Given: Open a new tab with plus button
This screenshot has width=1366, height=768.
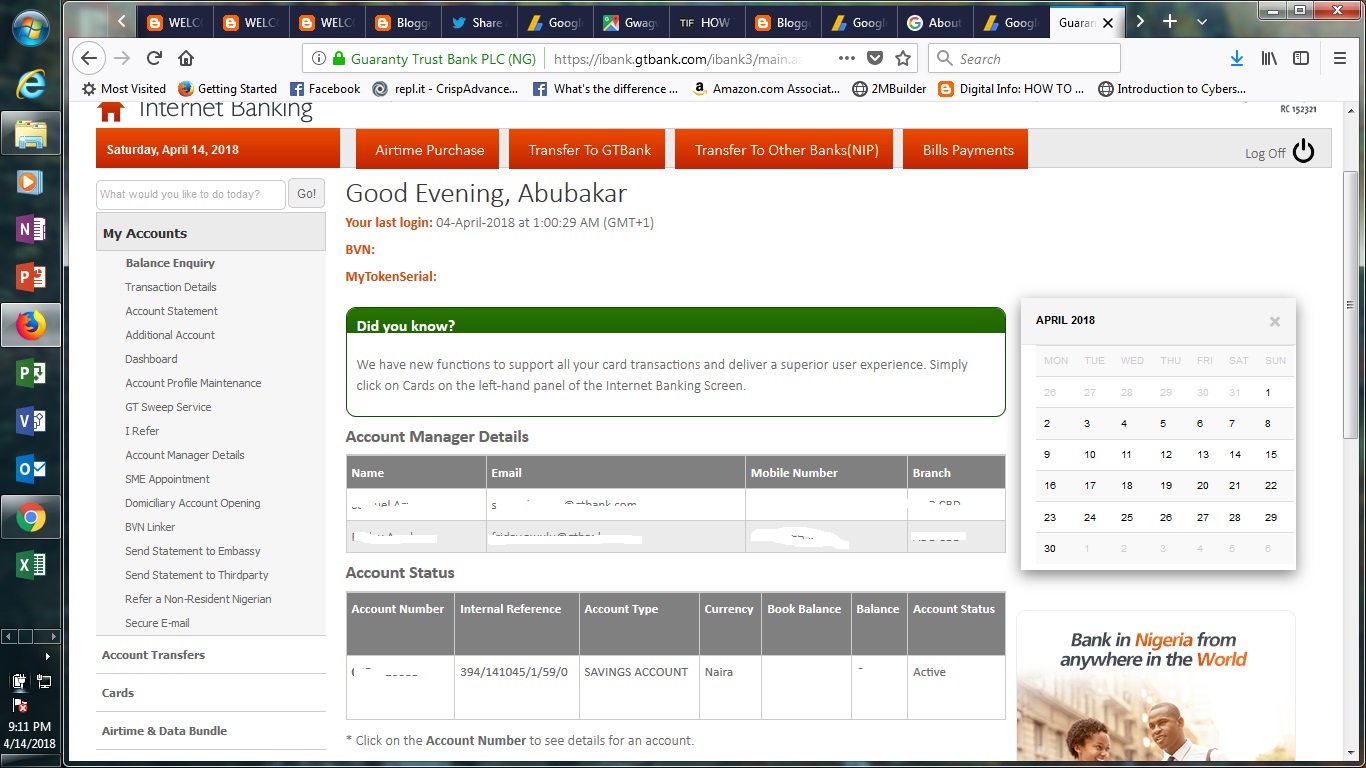Looking at the screenshot, I should click(x=1170, y=22).
